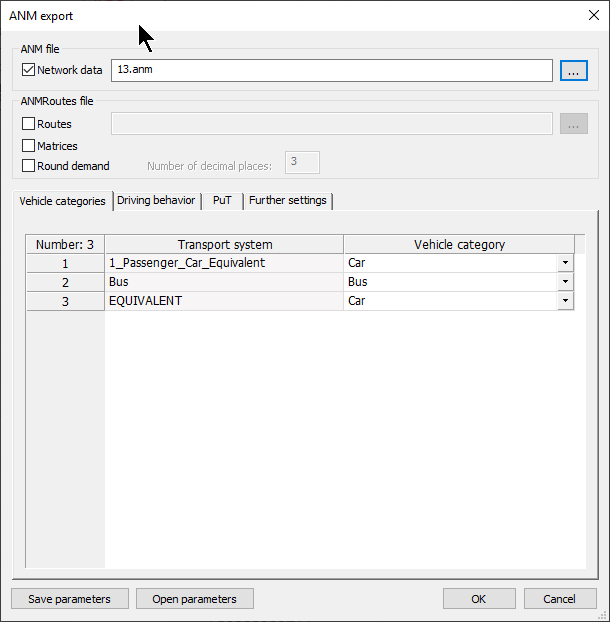The image size is (610, 622).
Task: Enable the Routes checkbox
Action: click(29, 124)
